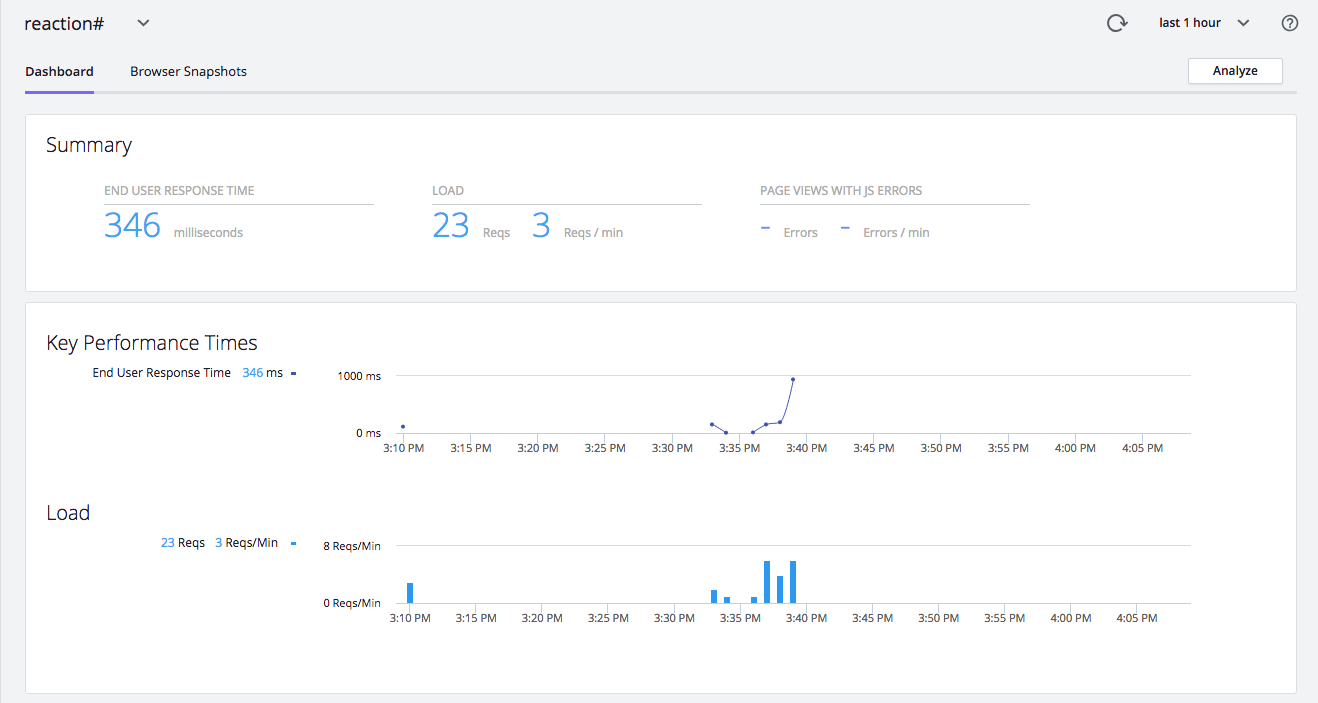This screenshot has height=703, width=1318.
Task: Select the peak response-time point near 3:39 PM
Action: (x=793, y=379)
